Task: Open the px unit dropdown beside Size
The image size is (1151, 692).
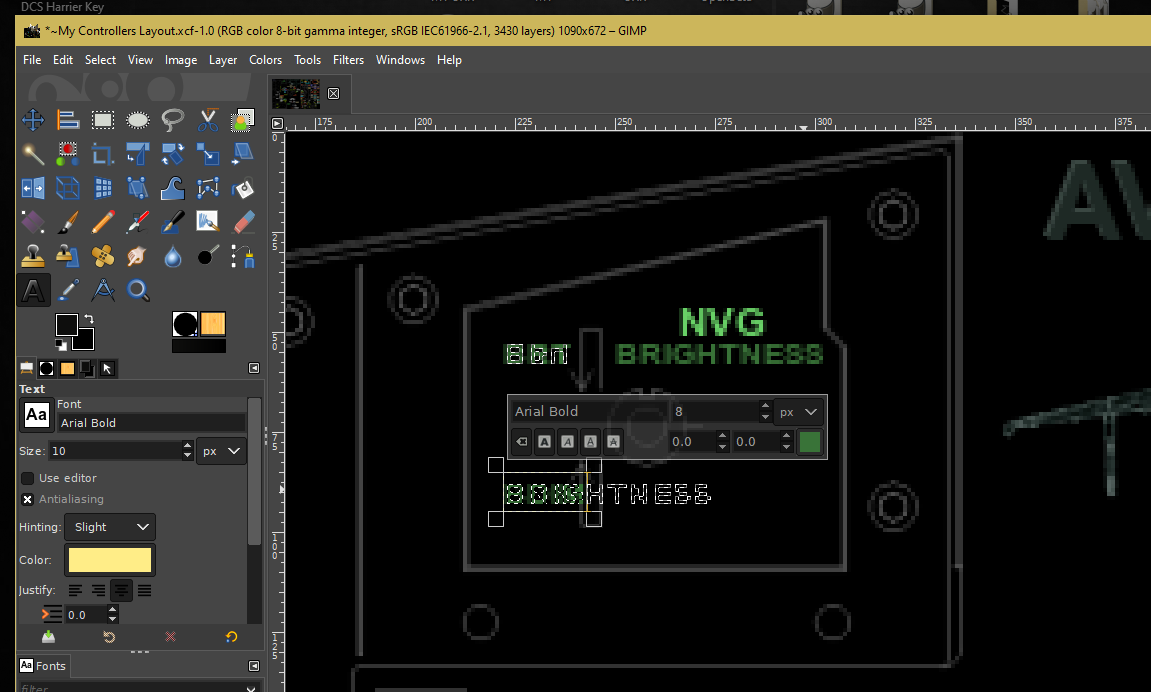Action: [222, 451]
